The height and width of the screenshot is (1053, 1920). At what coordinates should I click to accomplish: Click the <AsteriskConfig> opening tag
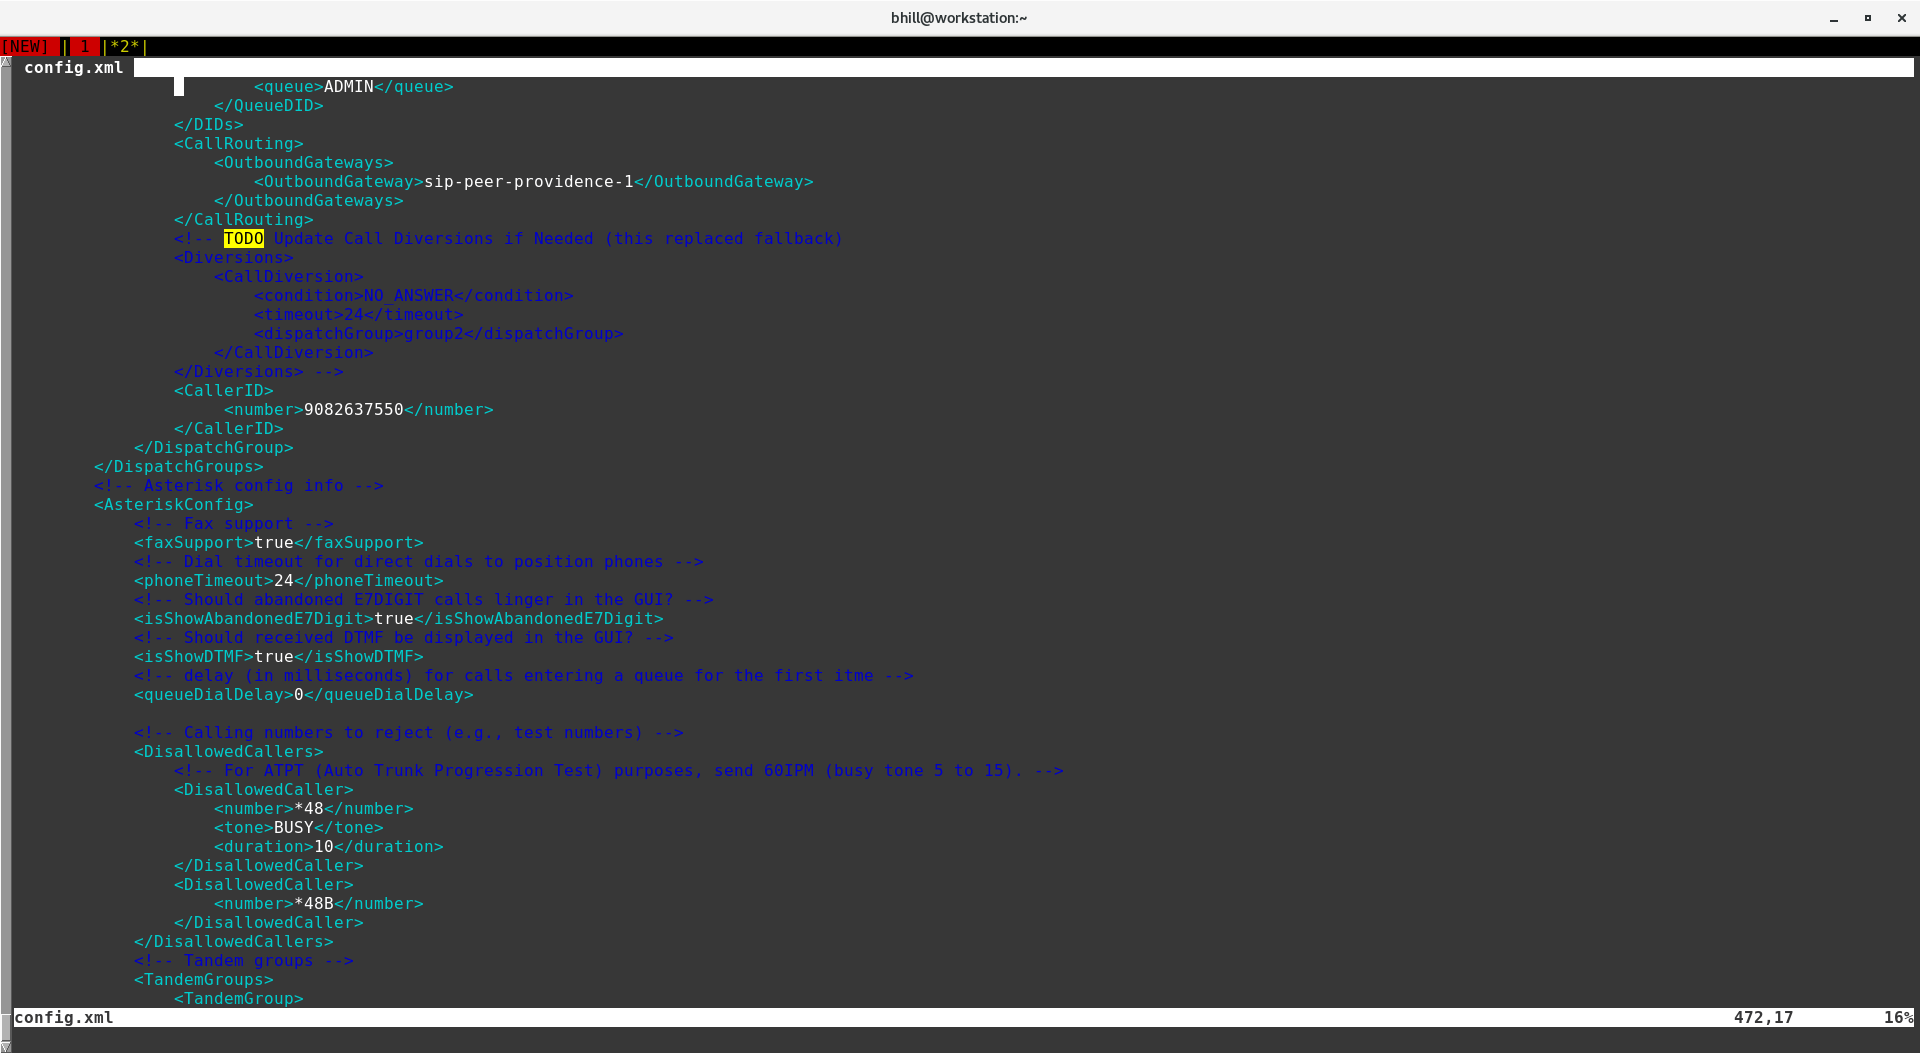pos(174,504)
